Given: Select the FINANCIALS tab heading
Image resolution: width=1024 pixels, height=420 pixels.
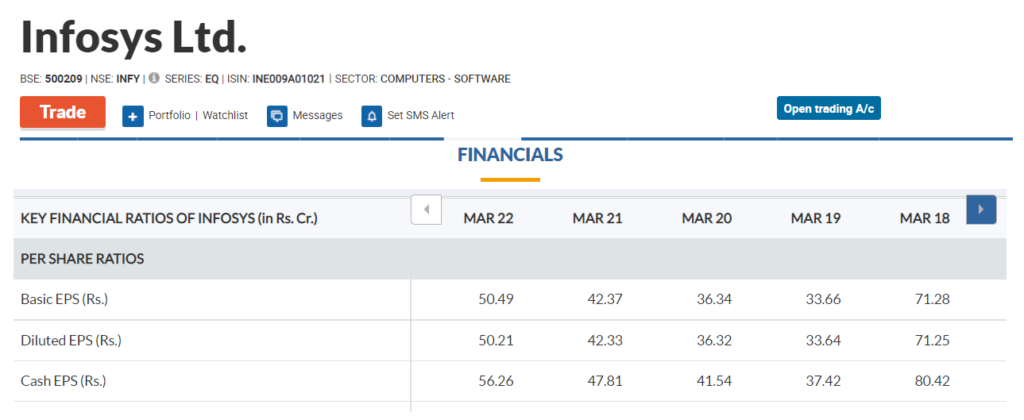Looking at the screenshot, I should [x=510, y=155].
